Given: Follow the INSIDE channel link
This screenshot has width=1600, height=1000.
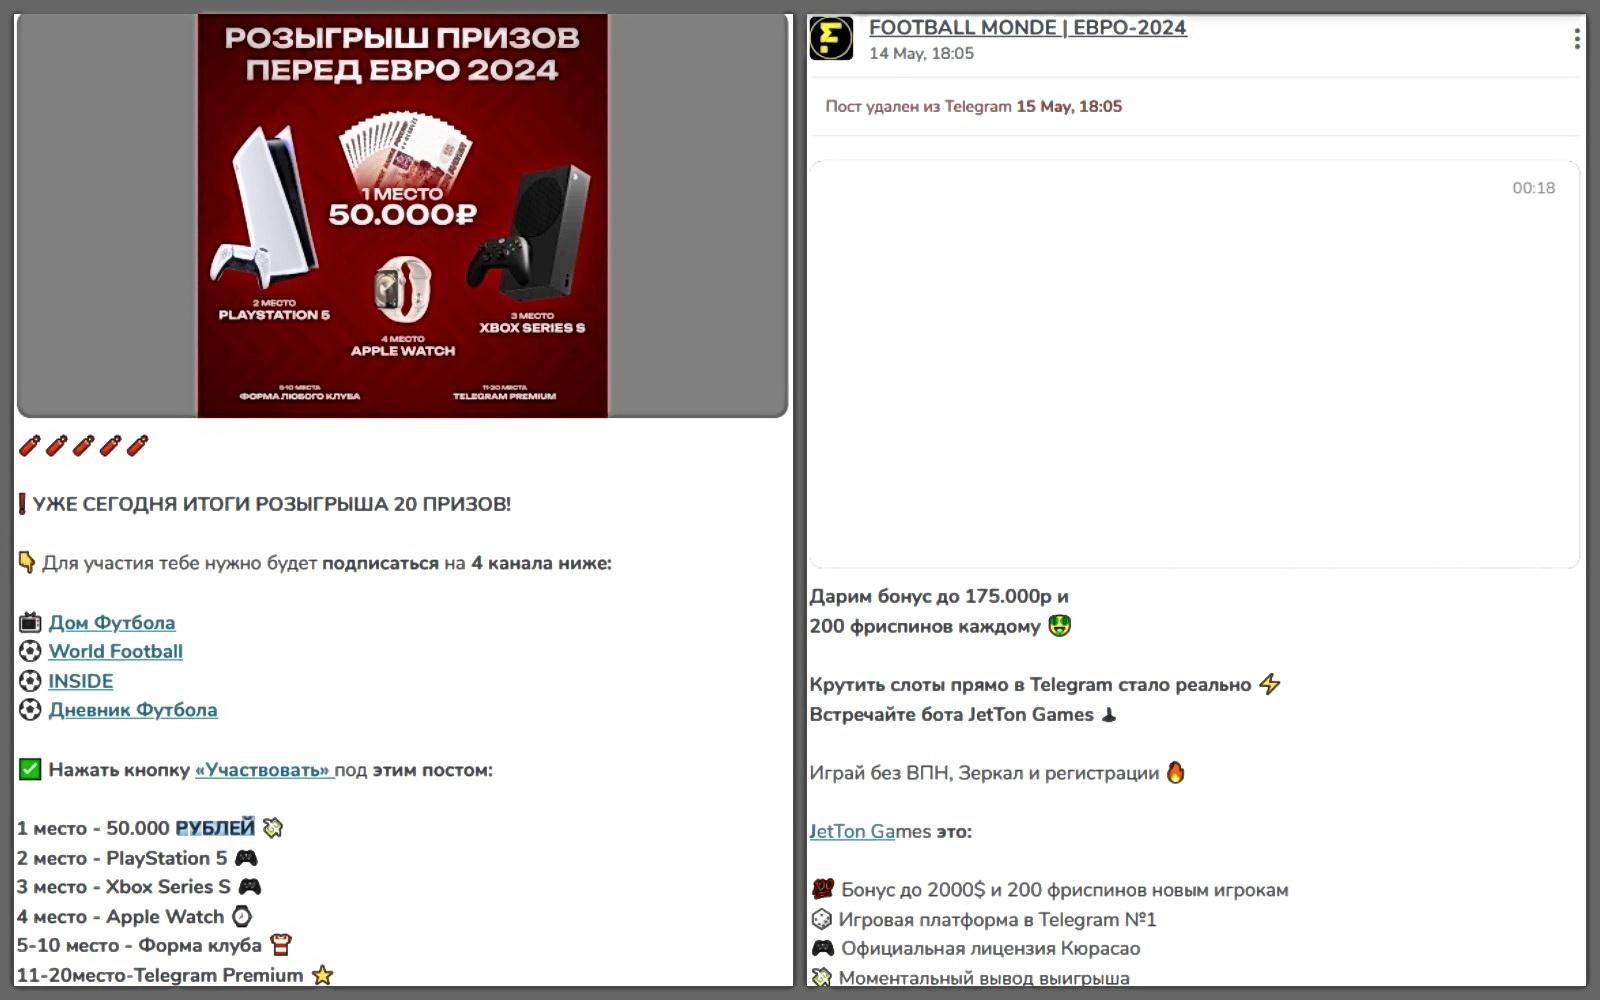Looking at the screenshot, I should click(81, 681).
